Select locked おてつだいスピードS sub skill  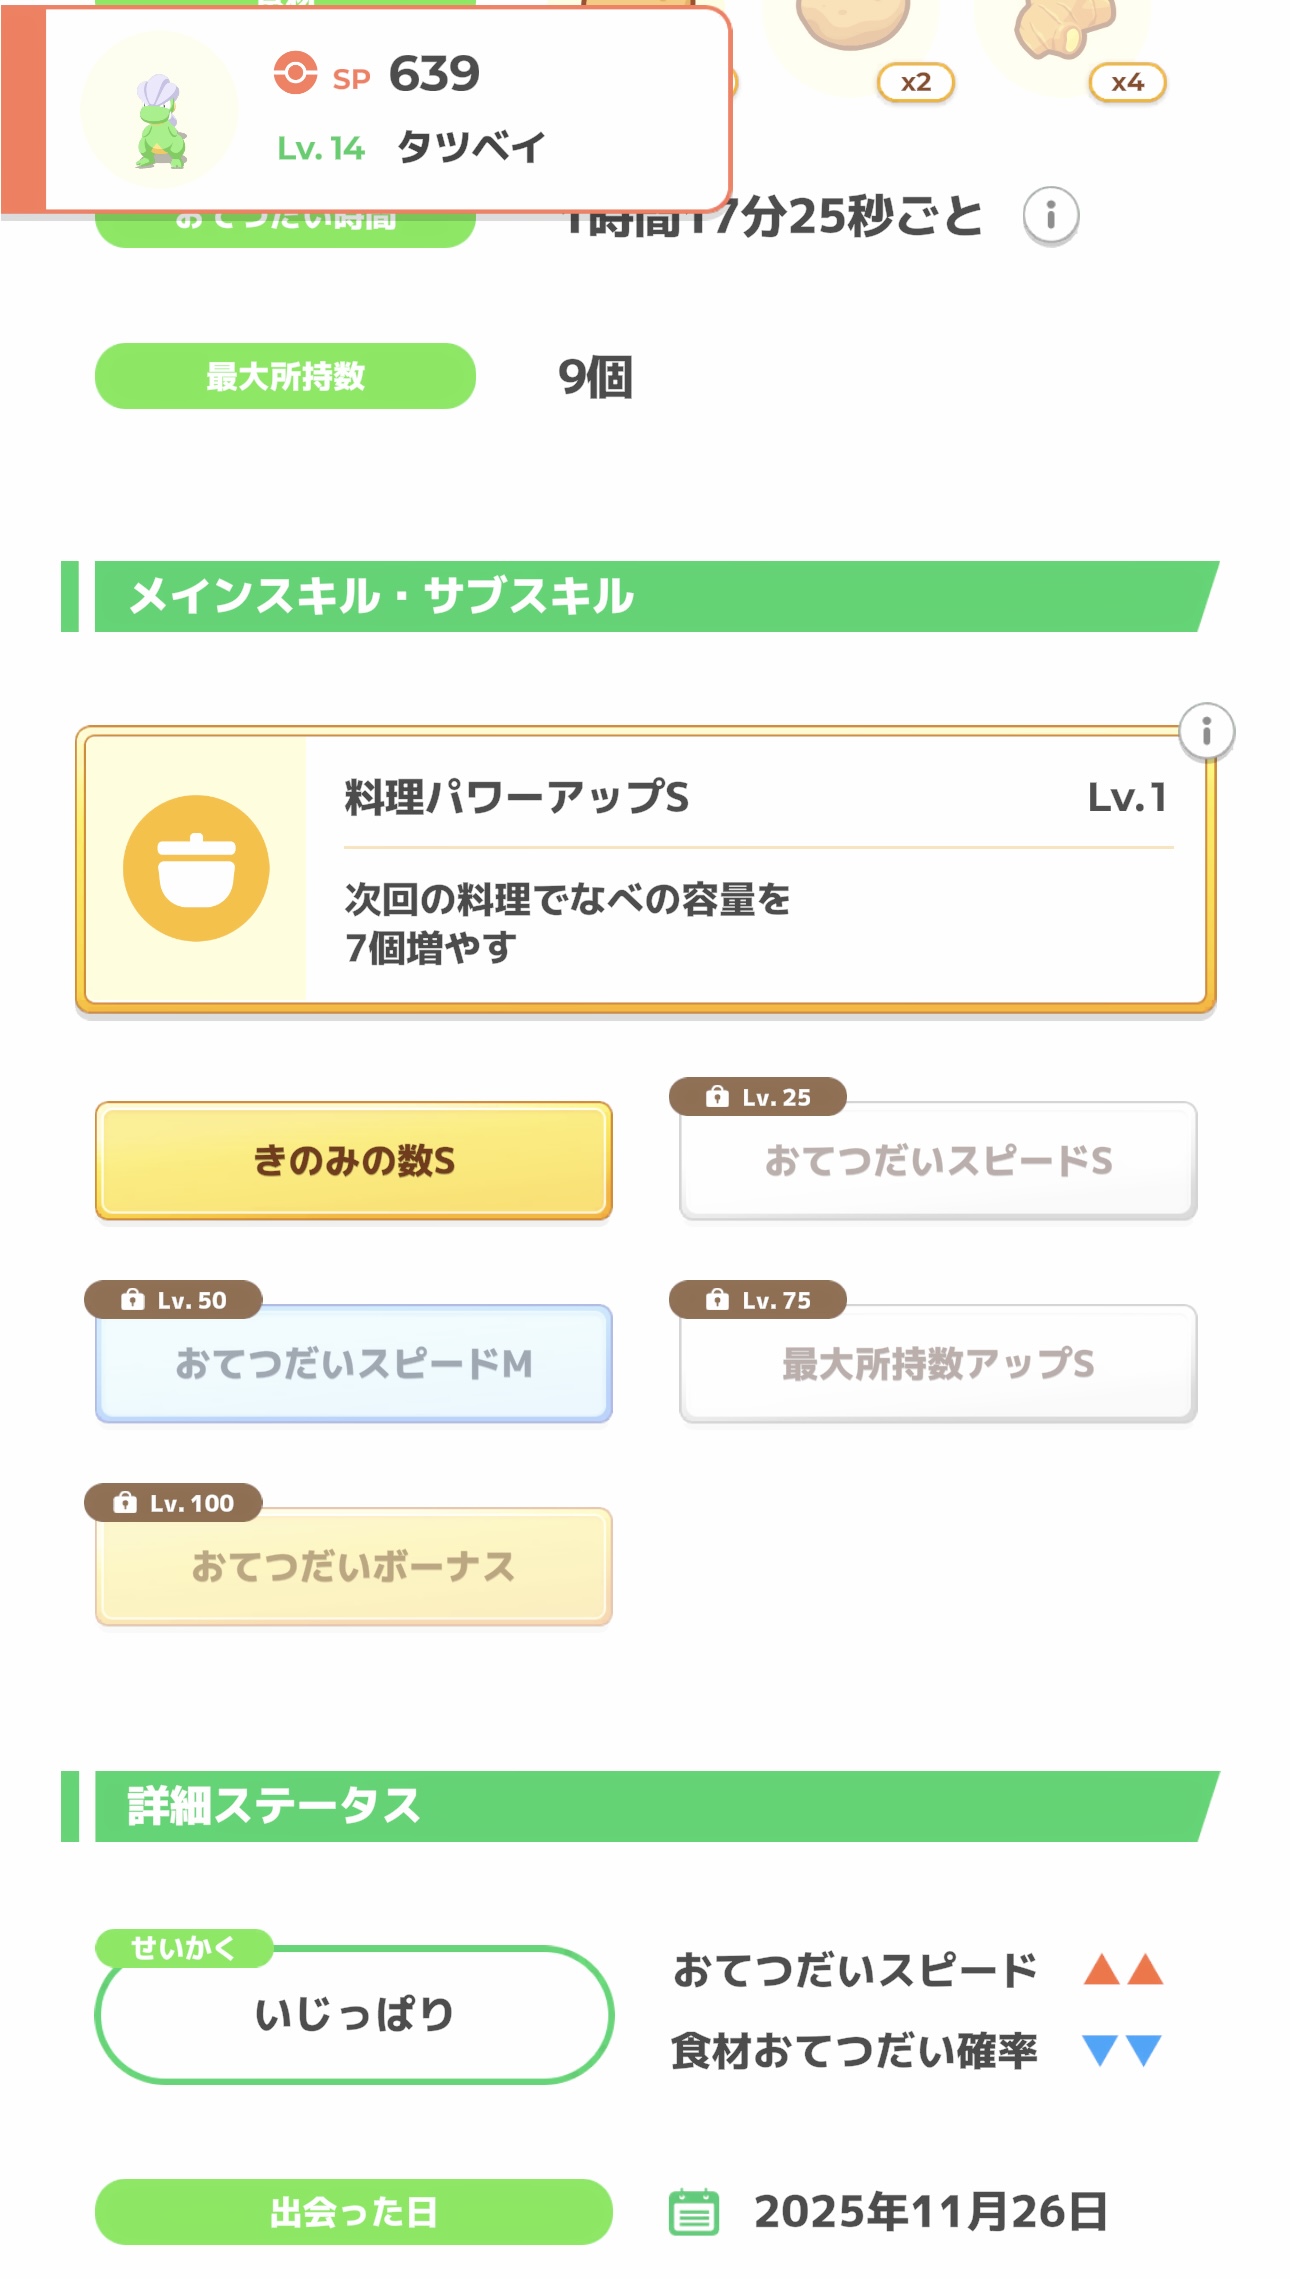[x=938, y=1160]
